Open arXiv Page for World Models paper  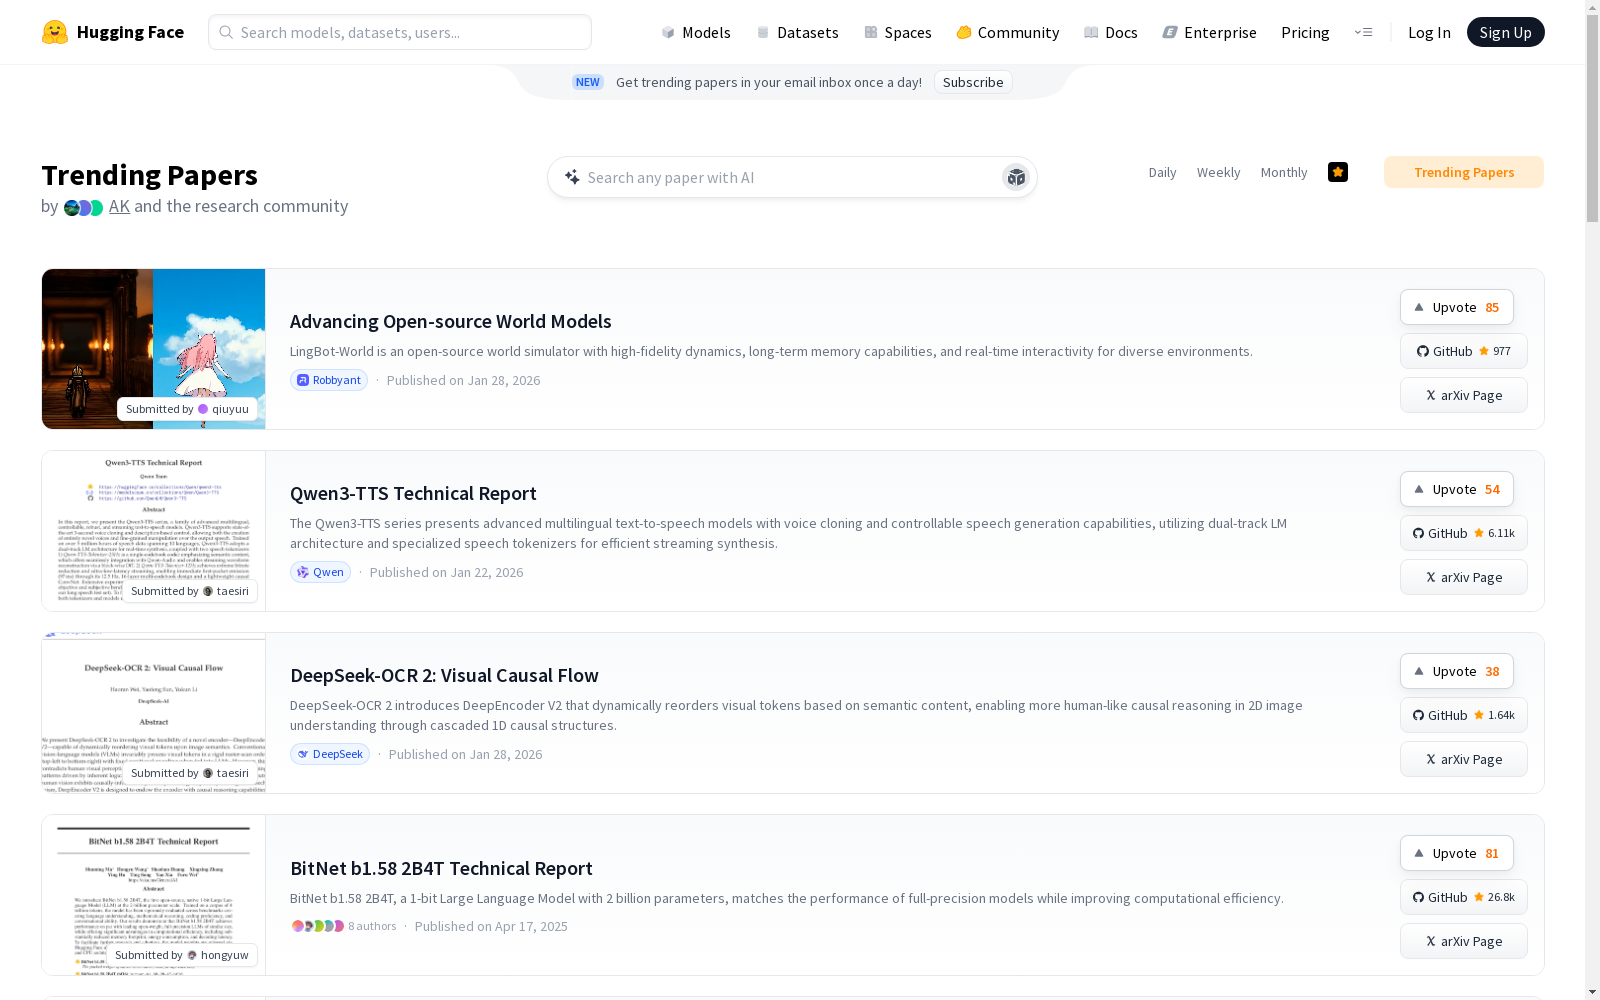[x=1463, y=395]
